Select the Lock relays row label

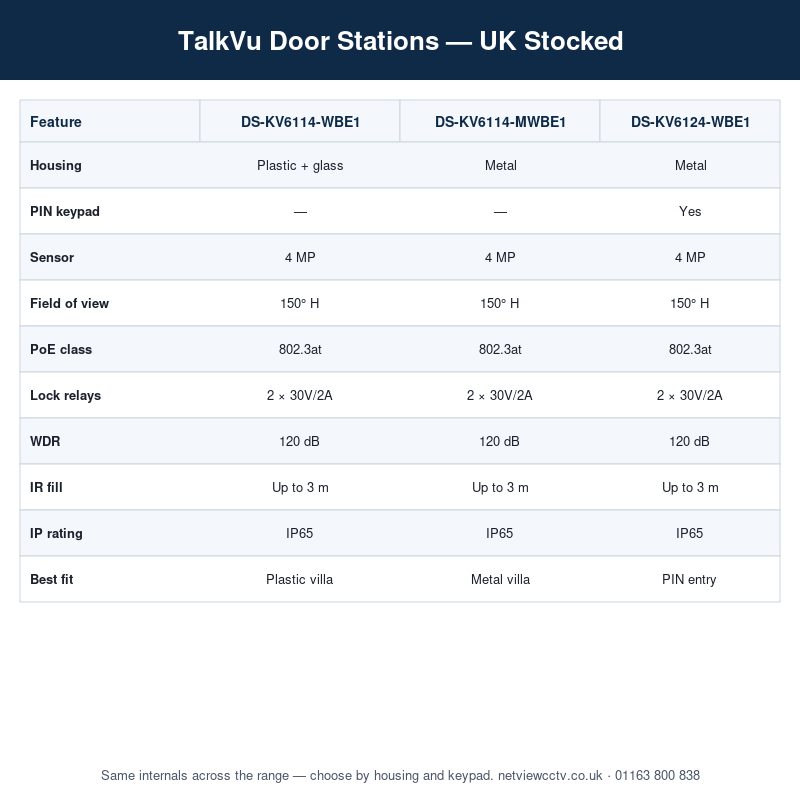[x=65, y=395]
